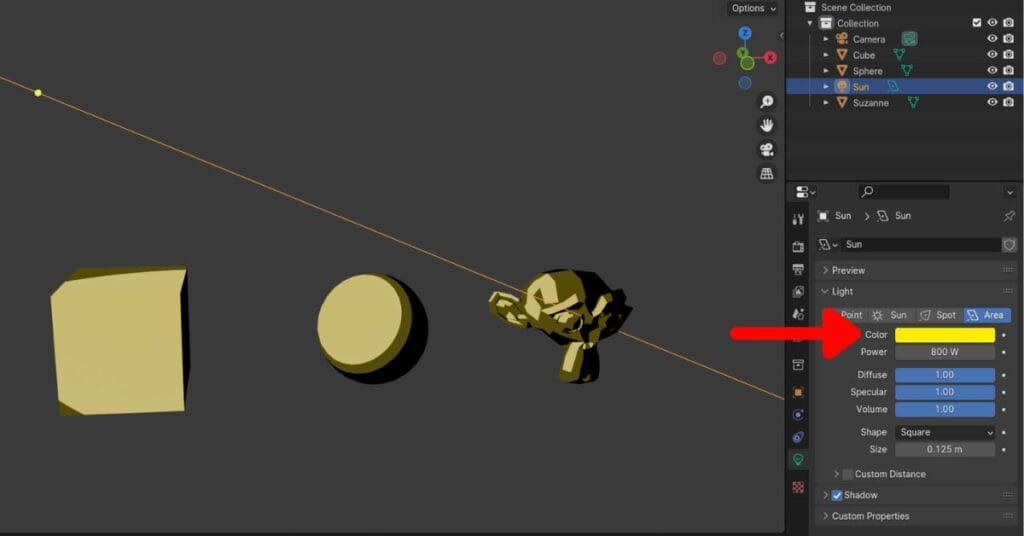The height and width of the screenshot is (536, 1024).
Task: Click the pin icon in properties header
Action: click(1008, 216)
